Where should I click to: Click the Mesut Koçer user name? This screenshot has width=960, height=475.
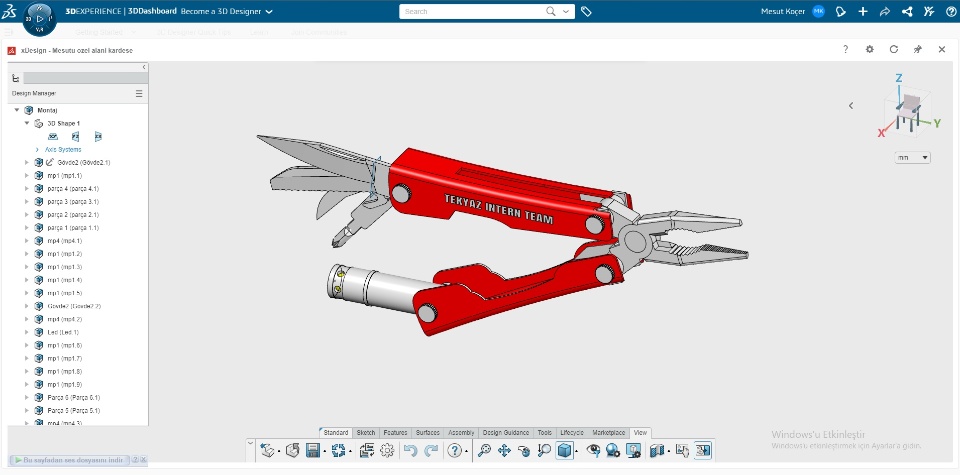(782, 11)
